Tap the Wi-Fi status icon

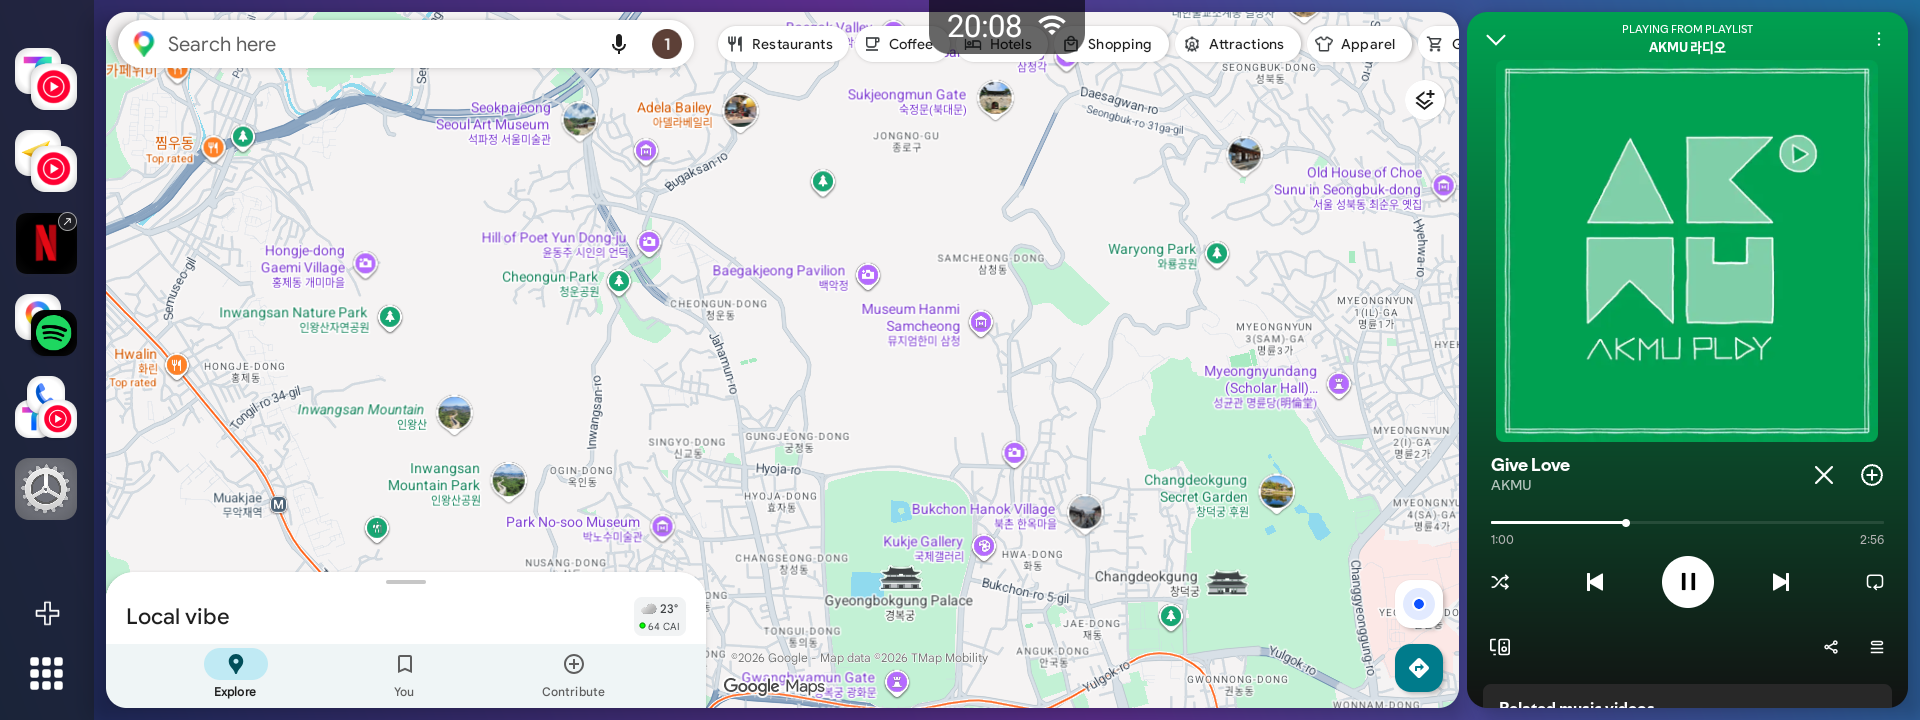[1052, 25]
